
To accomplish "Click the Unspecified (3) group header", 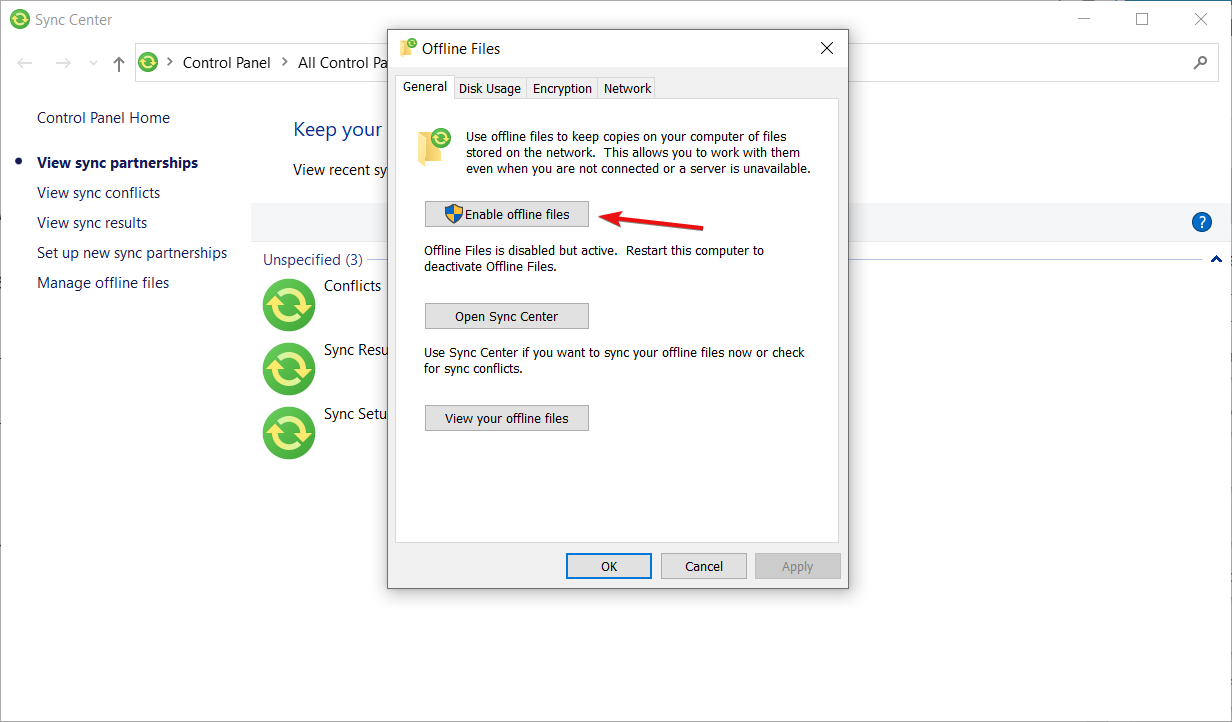I will pos(313,260).
